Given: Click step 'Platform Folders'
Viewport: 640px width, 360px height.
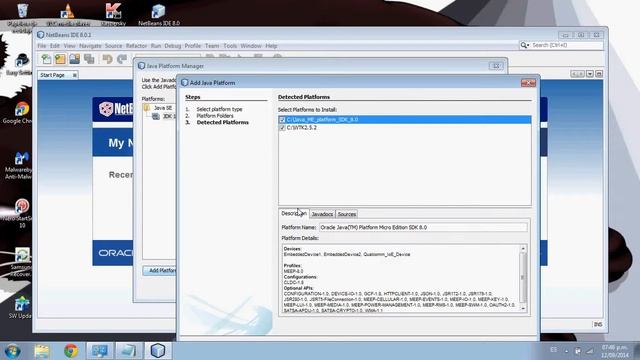Looking at the screenshot, I should 215,116.
